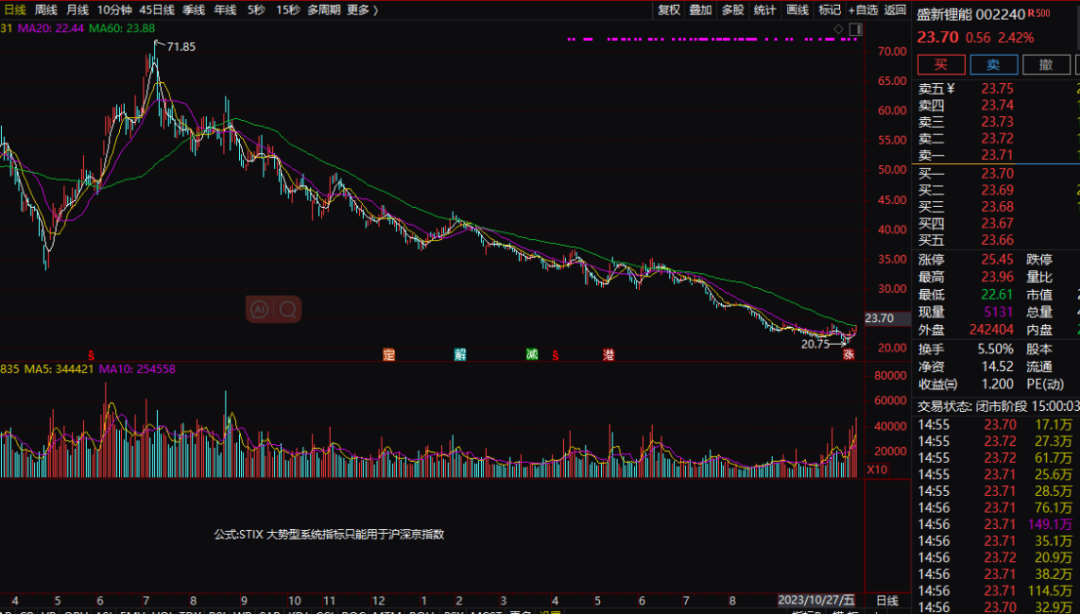Switch to the 月线 monthly period
1080x615 pixels.
coord(77,10)
